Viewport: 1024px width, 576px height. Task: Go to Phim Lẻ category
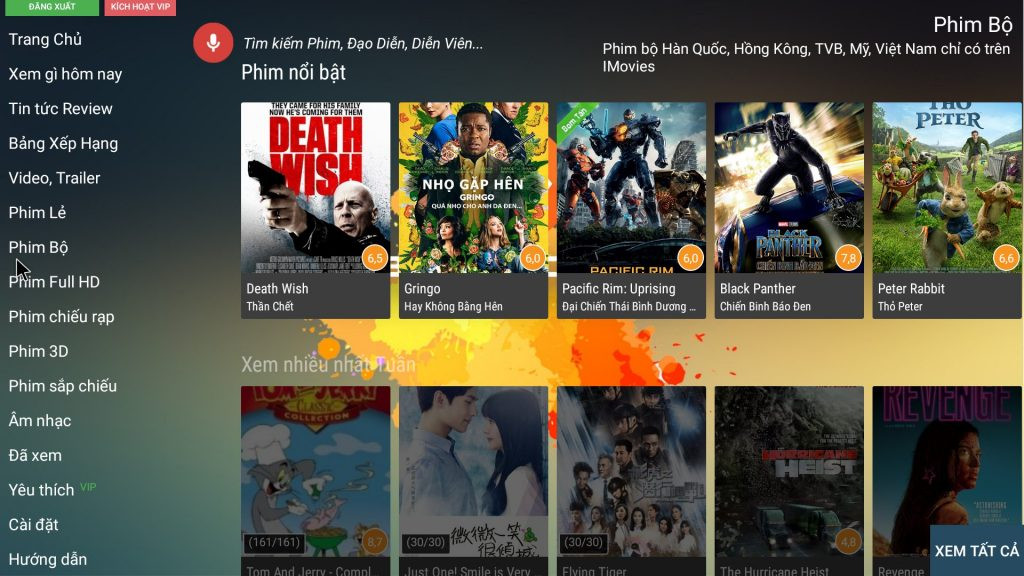37,213
